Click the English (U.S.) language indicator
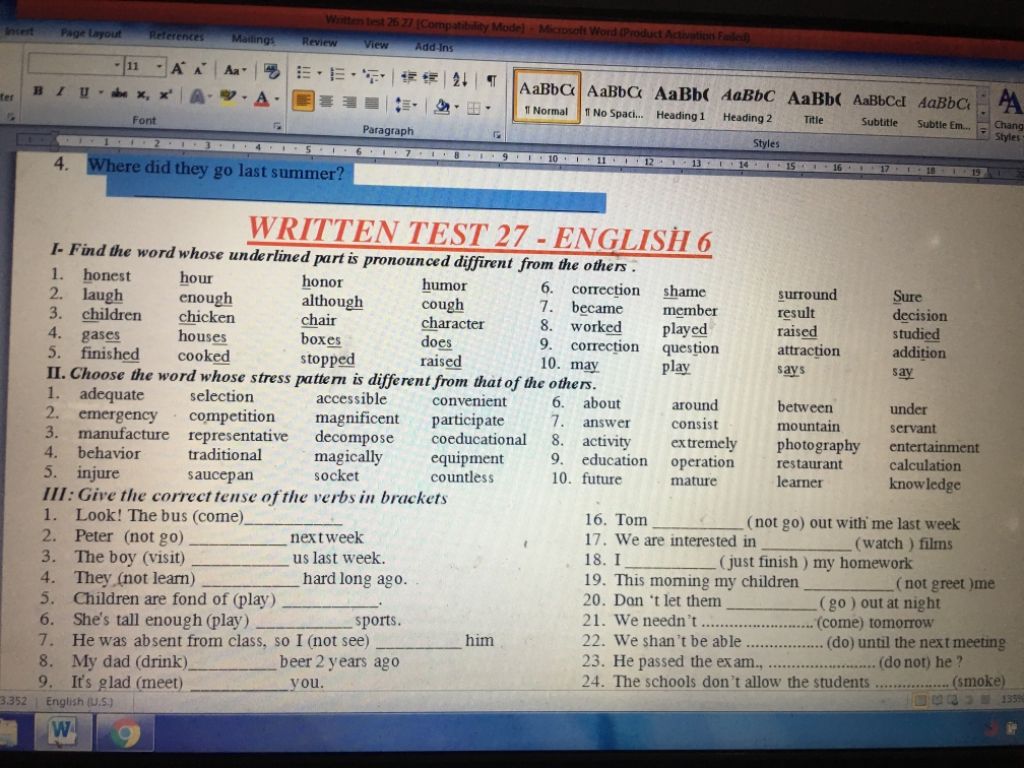Image resolution: width=1024 pixels, height=768 pixels. [x=79, y=701]
